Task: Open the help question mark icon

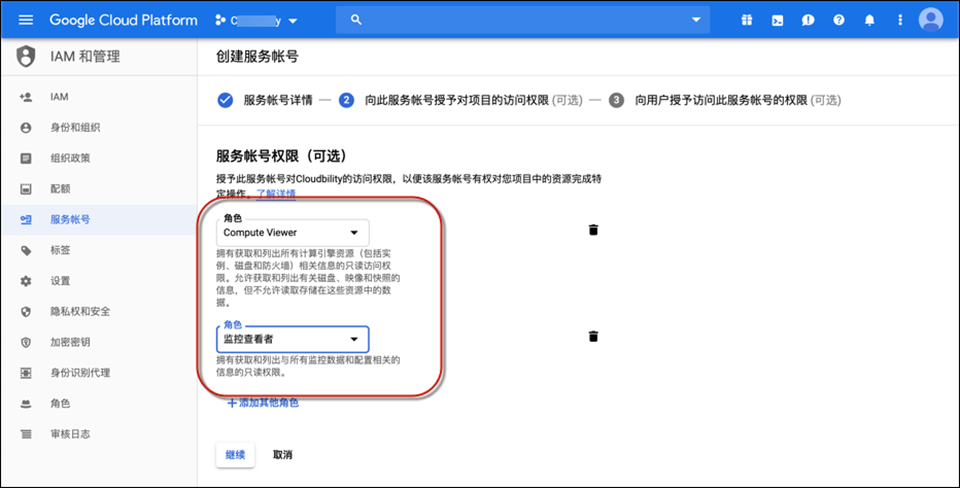Action: pyautogui.click(x=839, y=20)
